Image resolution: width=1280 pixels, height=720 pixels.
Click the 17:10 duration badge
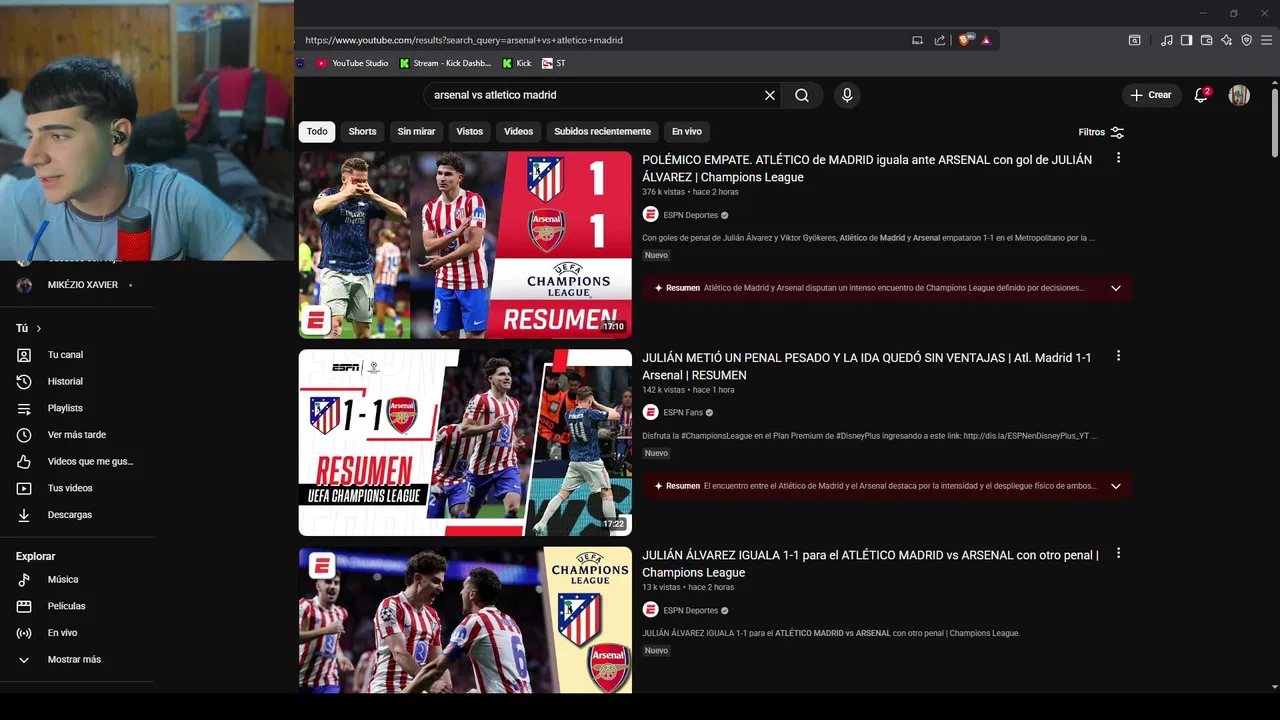pos(613,327)
